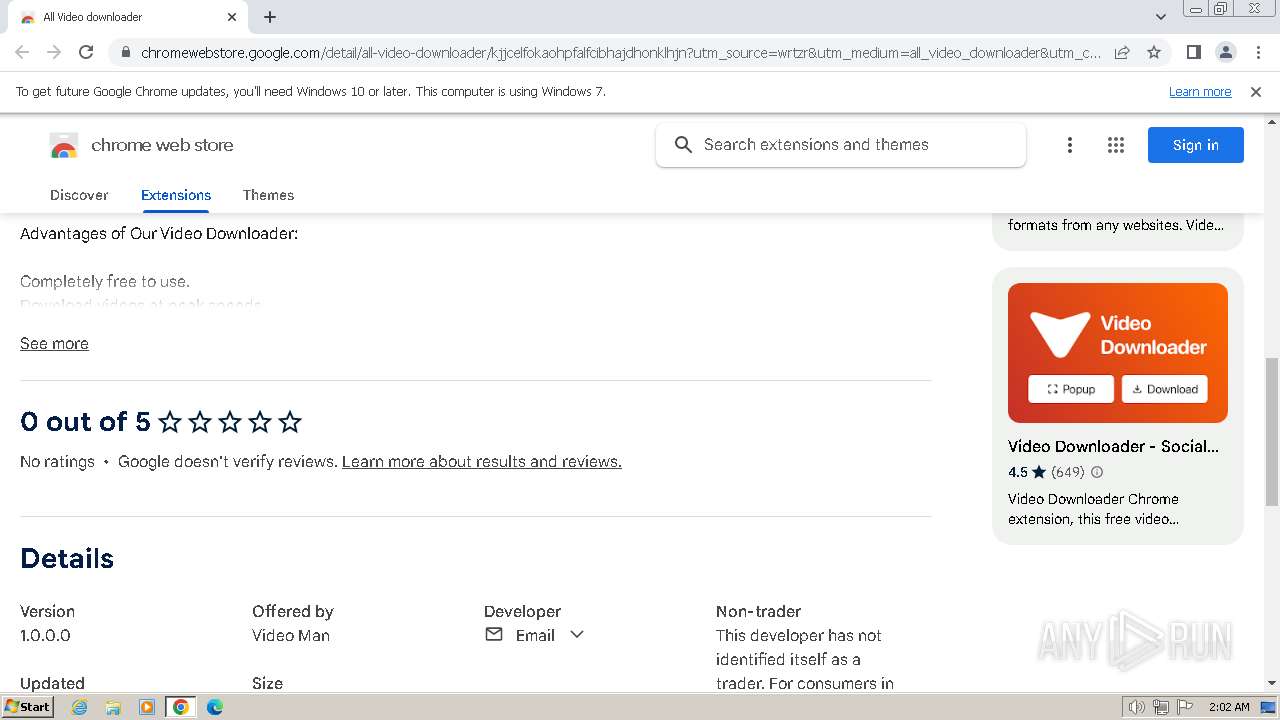Open the browser side panel icon
This screenshot has width=1280, height=720.
[1193, 52]
